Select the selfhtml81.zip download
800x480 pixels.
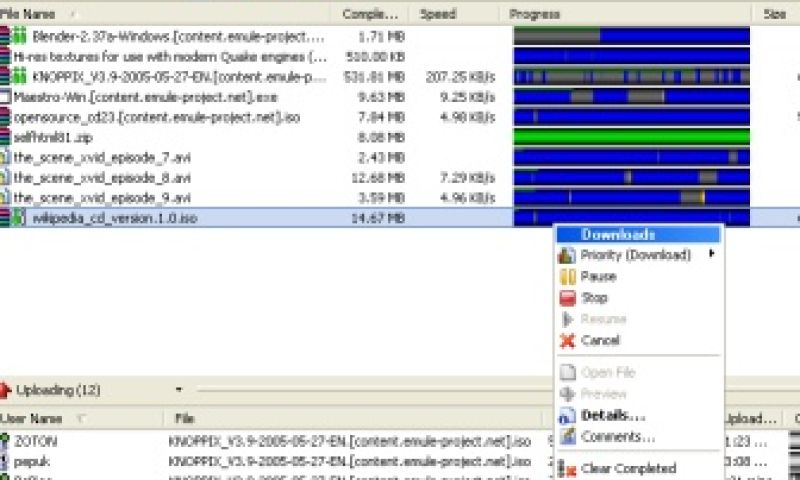pyautogui.click(x=53, y=137)
